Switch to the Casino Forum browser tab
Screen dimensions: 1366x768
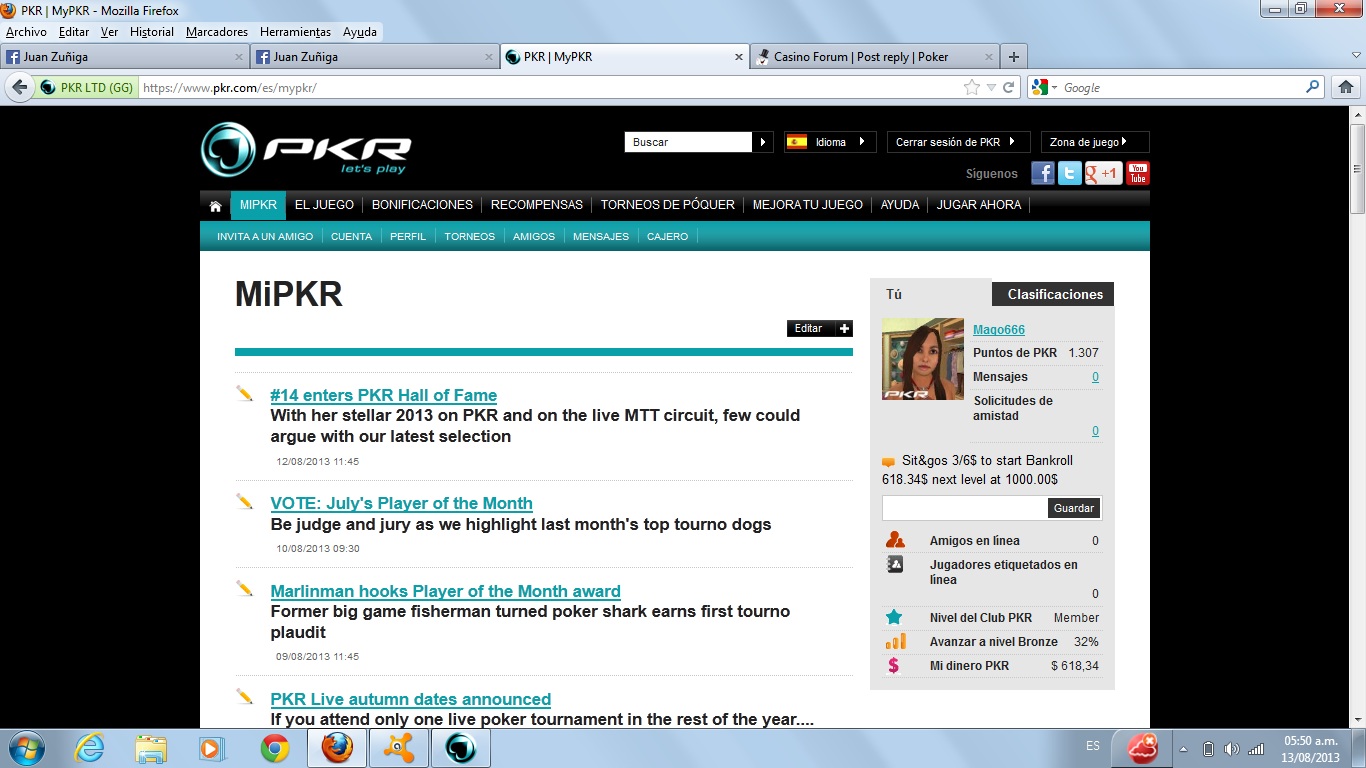coord(874,57)
